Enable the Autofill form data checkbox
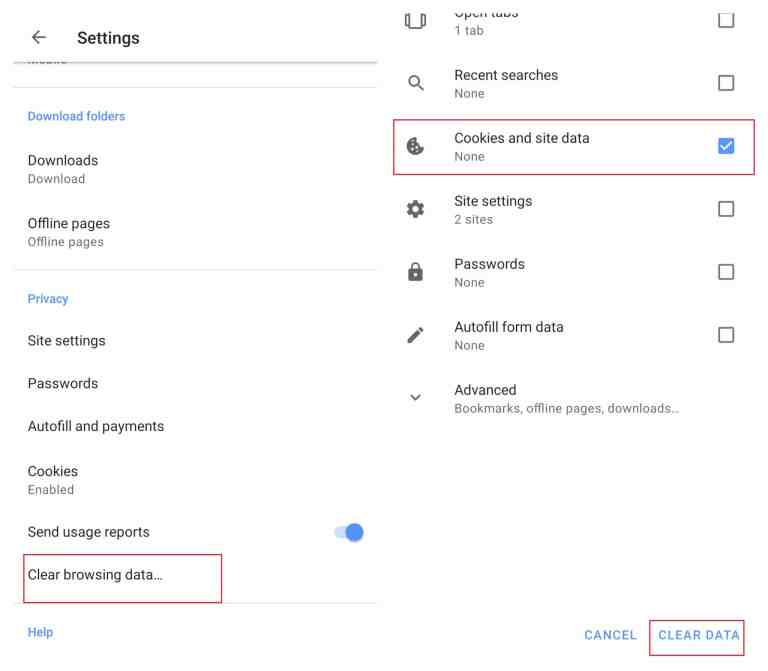This screenshot has height=671, width=768. click(726, 335)
